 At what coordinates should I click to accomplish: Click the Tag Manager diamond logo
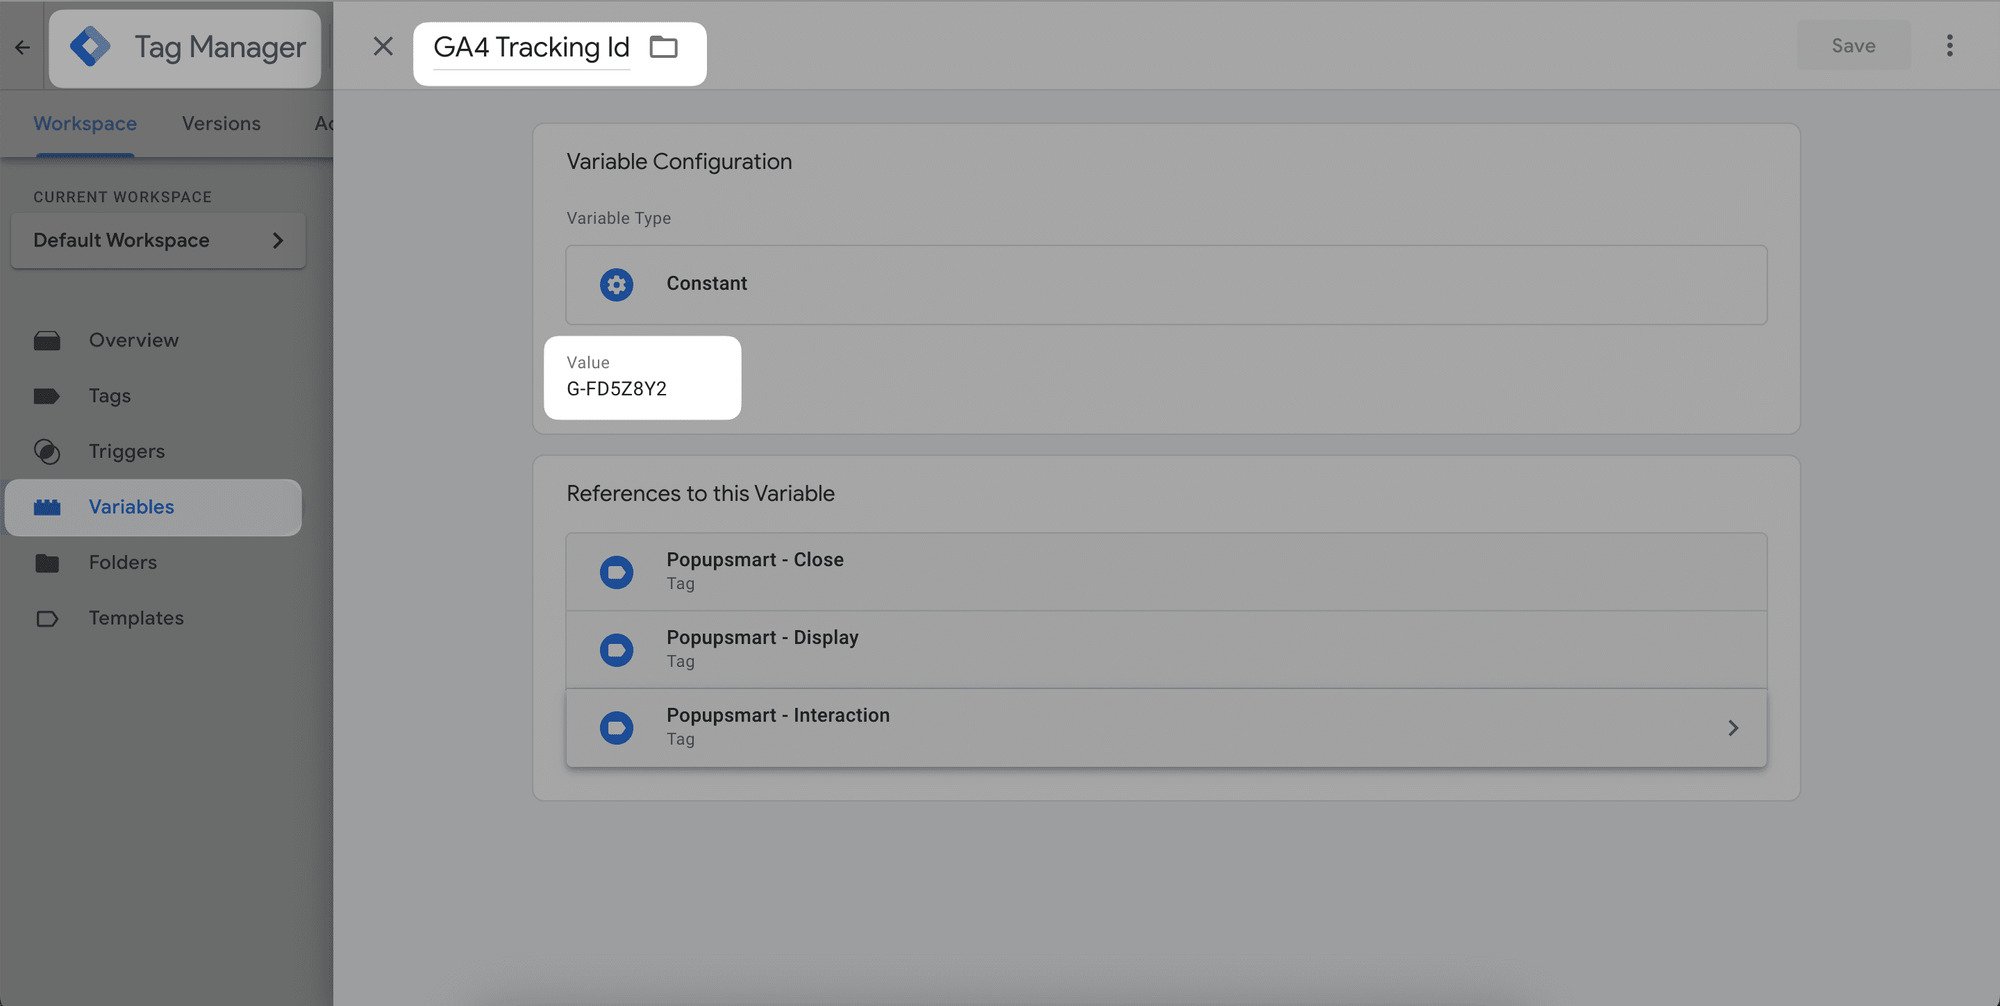(90, 47)
